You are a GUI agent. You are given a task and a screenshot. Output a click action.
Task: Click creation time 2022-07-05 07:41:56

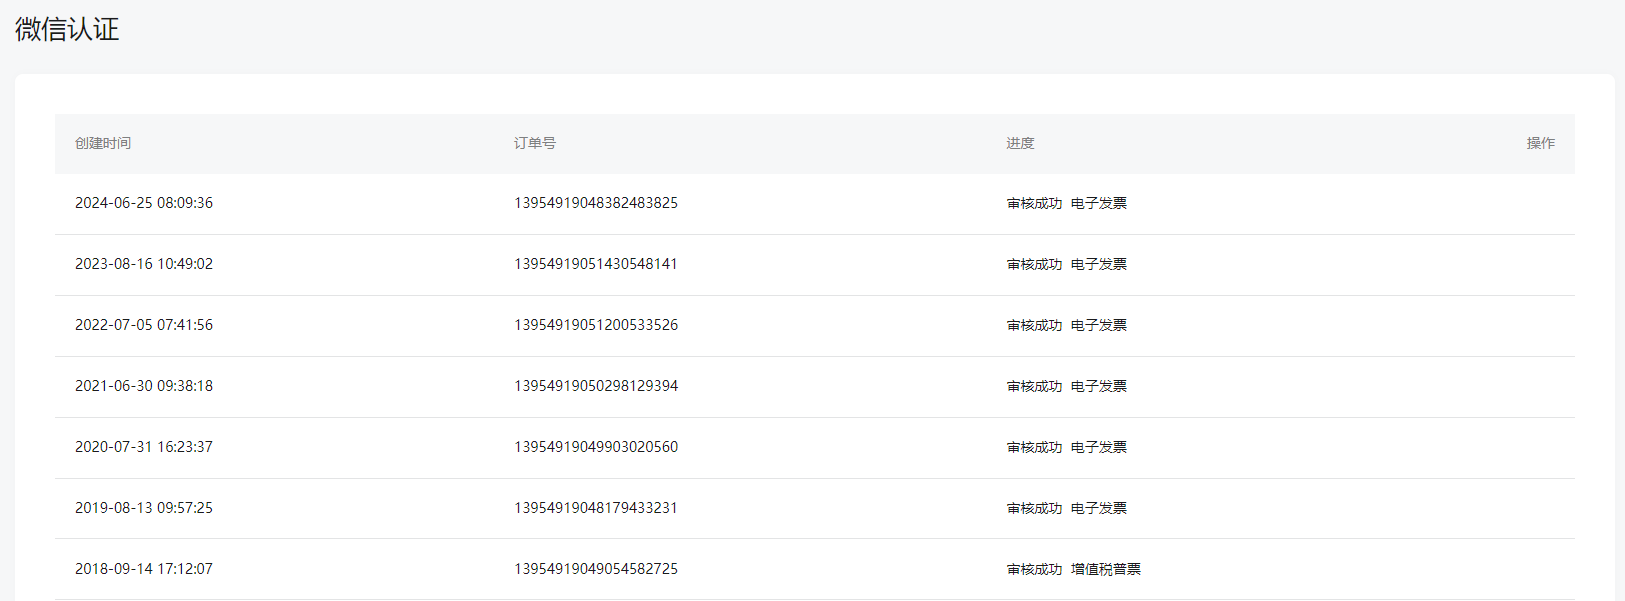click(144, 325)
